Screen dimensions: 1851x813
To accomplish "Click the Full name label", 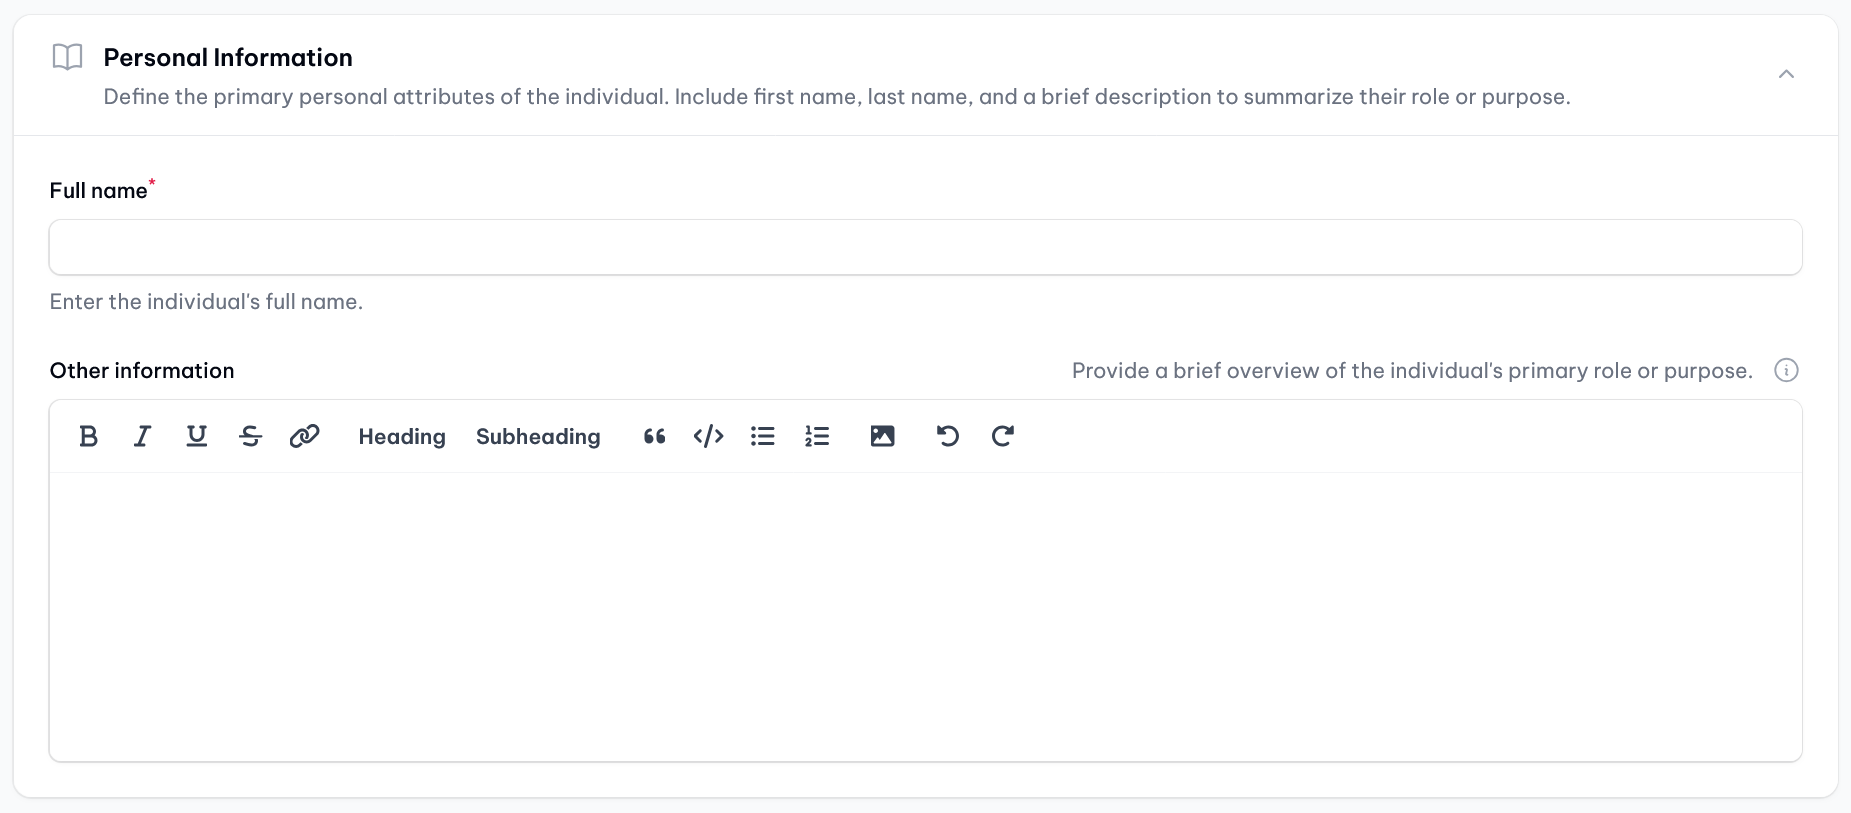I will [99, 190].
